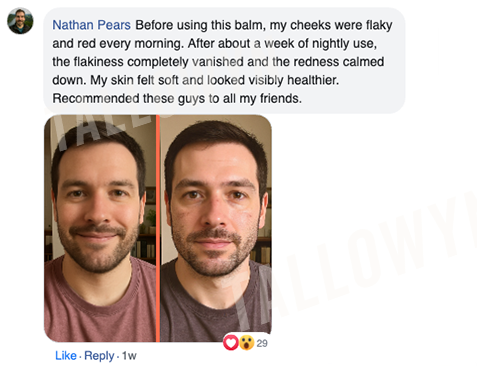The height and width of the screenshot is (366, 477).
Task: Open the left photo with maroon shirt
Action: coord(100,228)
